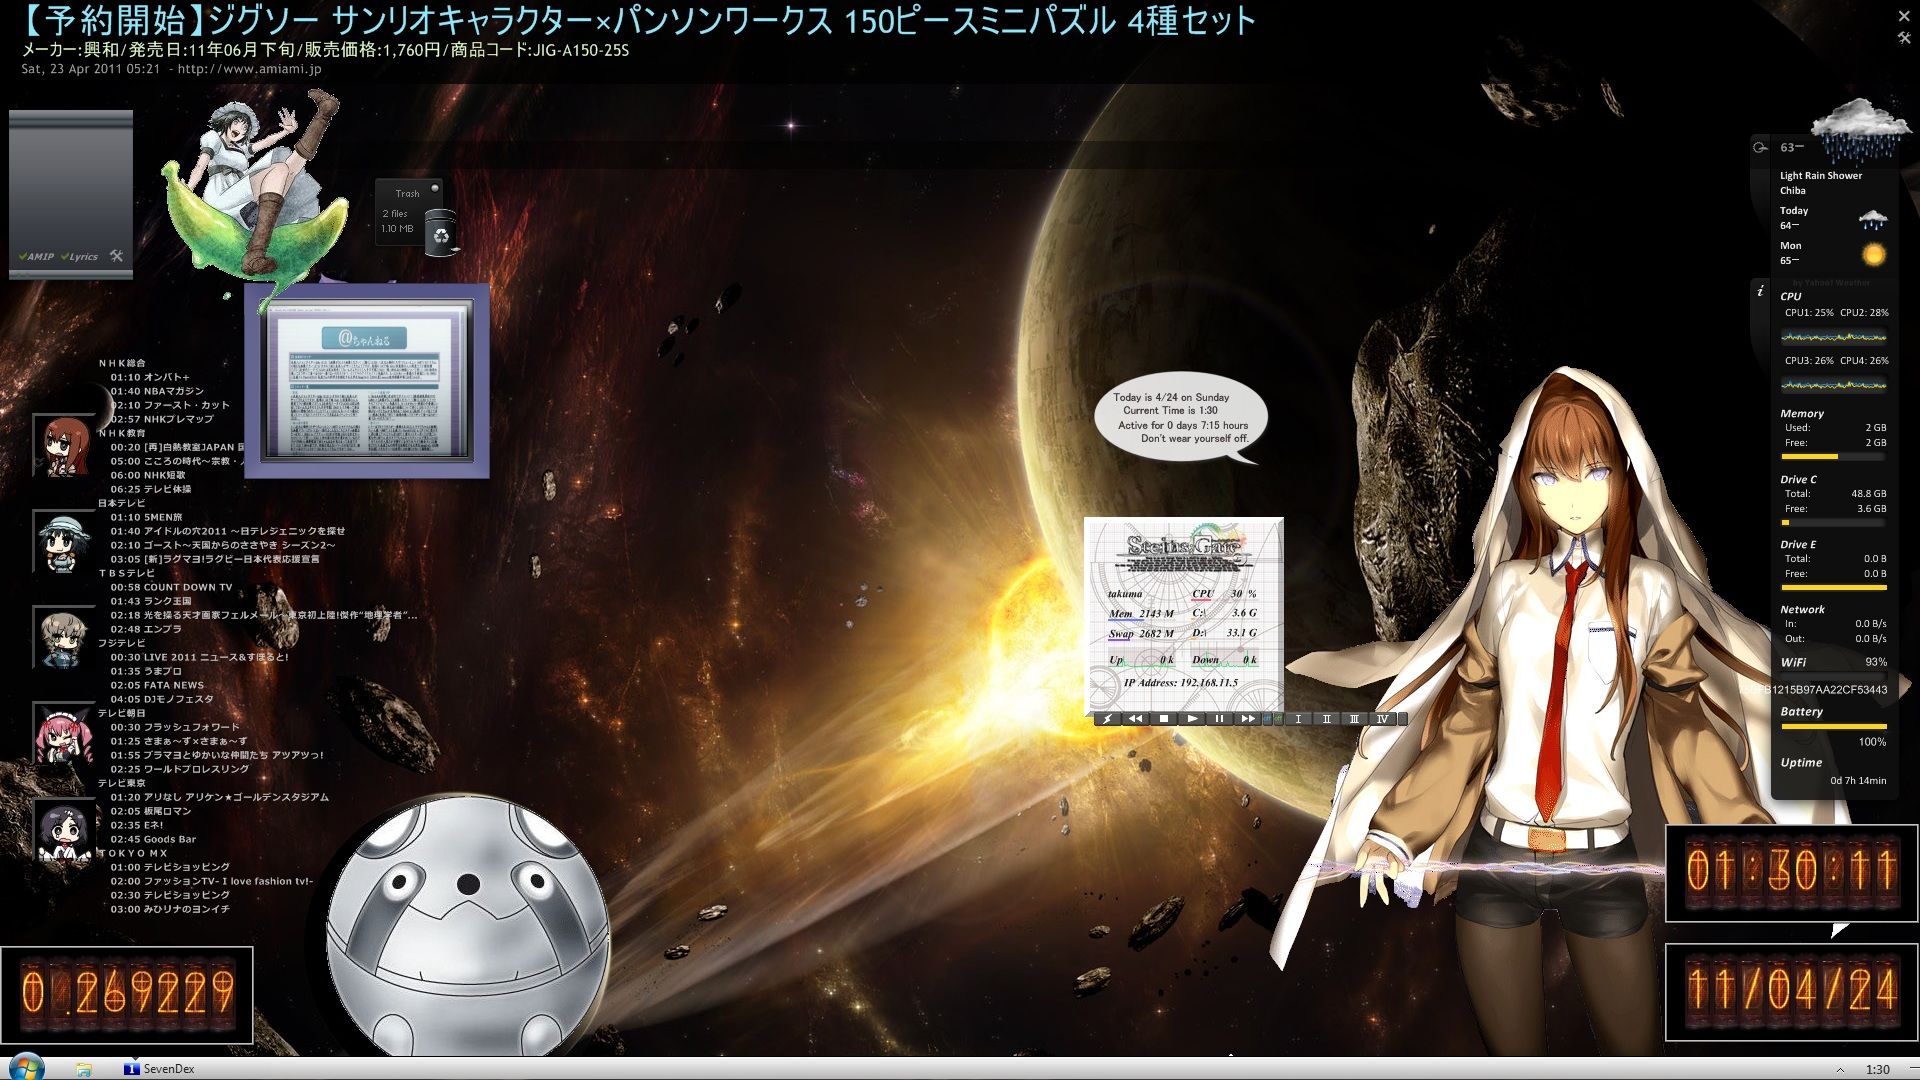1920x1080 pixels.
Task: Select preset tab III in player bar
Action: 1354,719
